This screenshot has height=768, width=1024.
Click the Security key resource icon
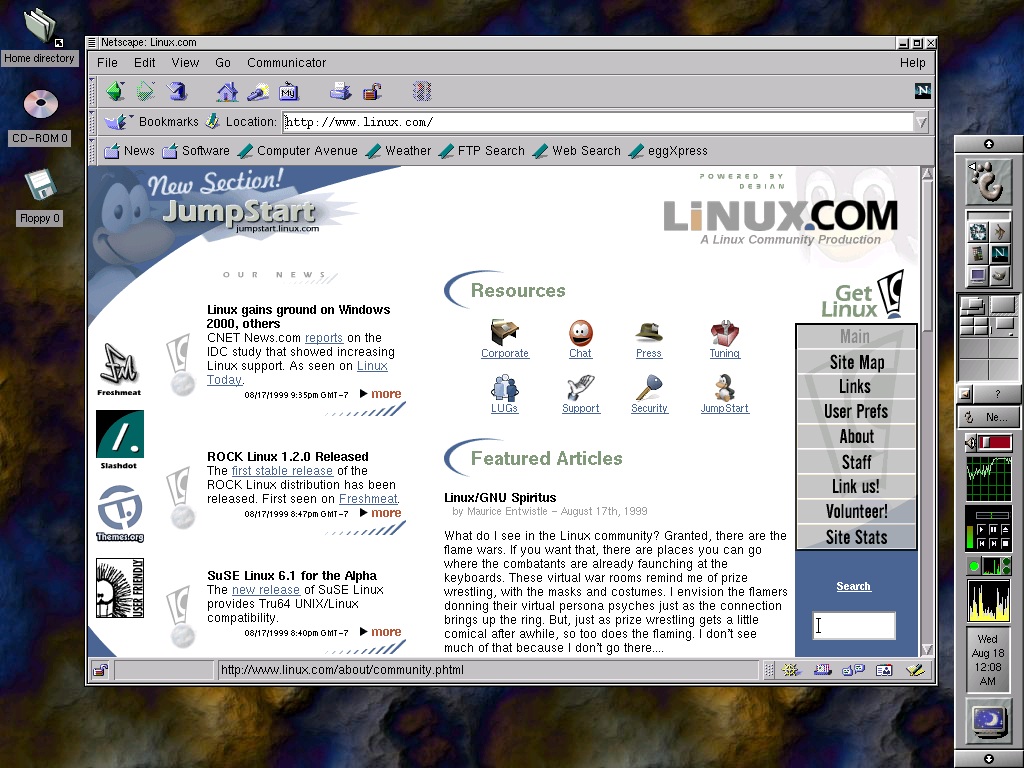coord(649,388)
